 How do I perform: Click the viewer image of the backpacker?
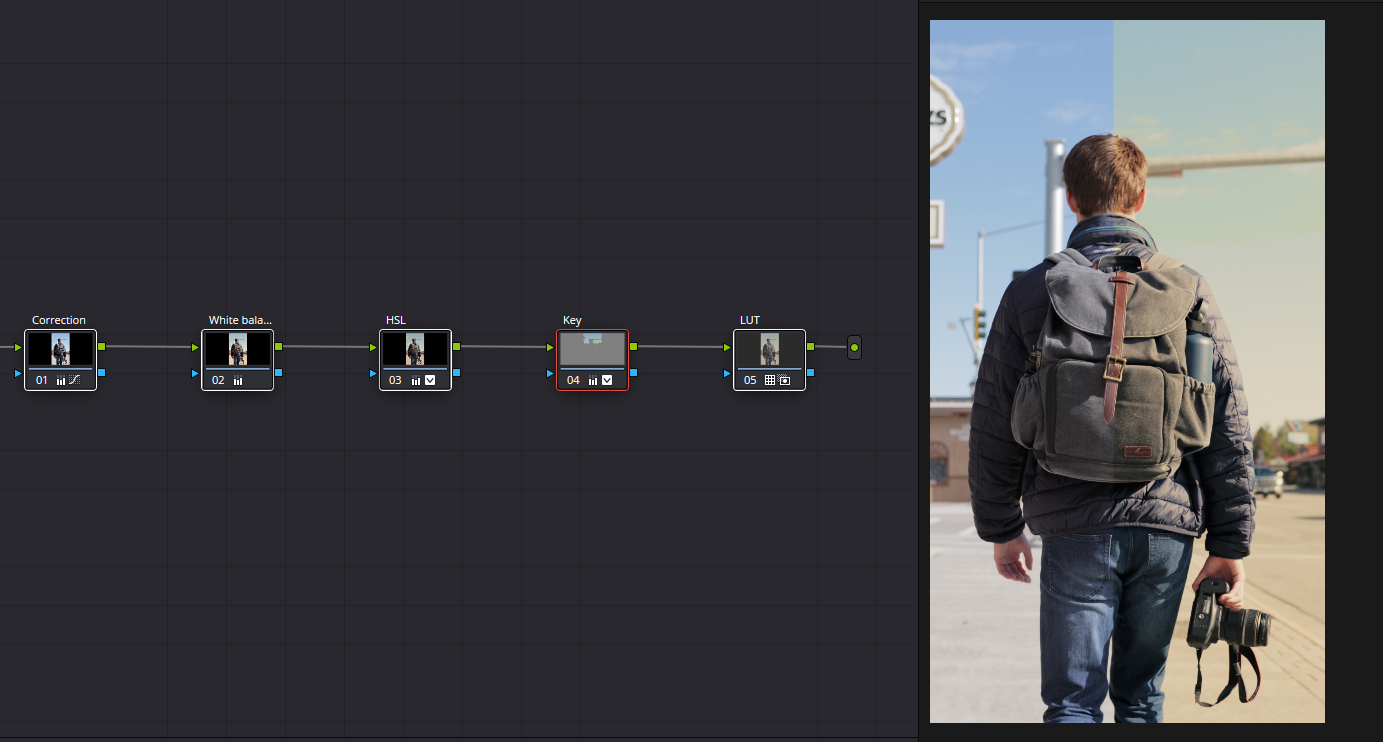pyautogui.click(x=1127, y=371)
